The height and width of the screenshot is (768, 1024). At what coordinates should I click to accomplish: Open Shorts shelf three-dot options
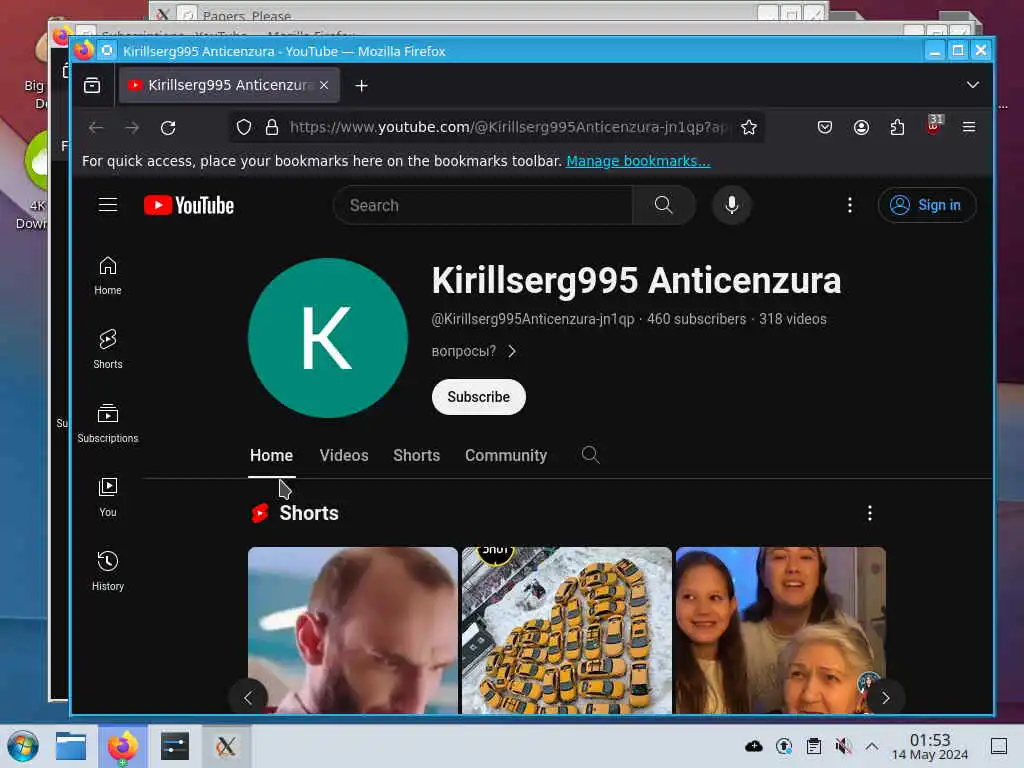click(x=869, y=513)
